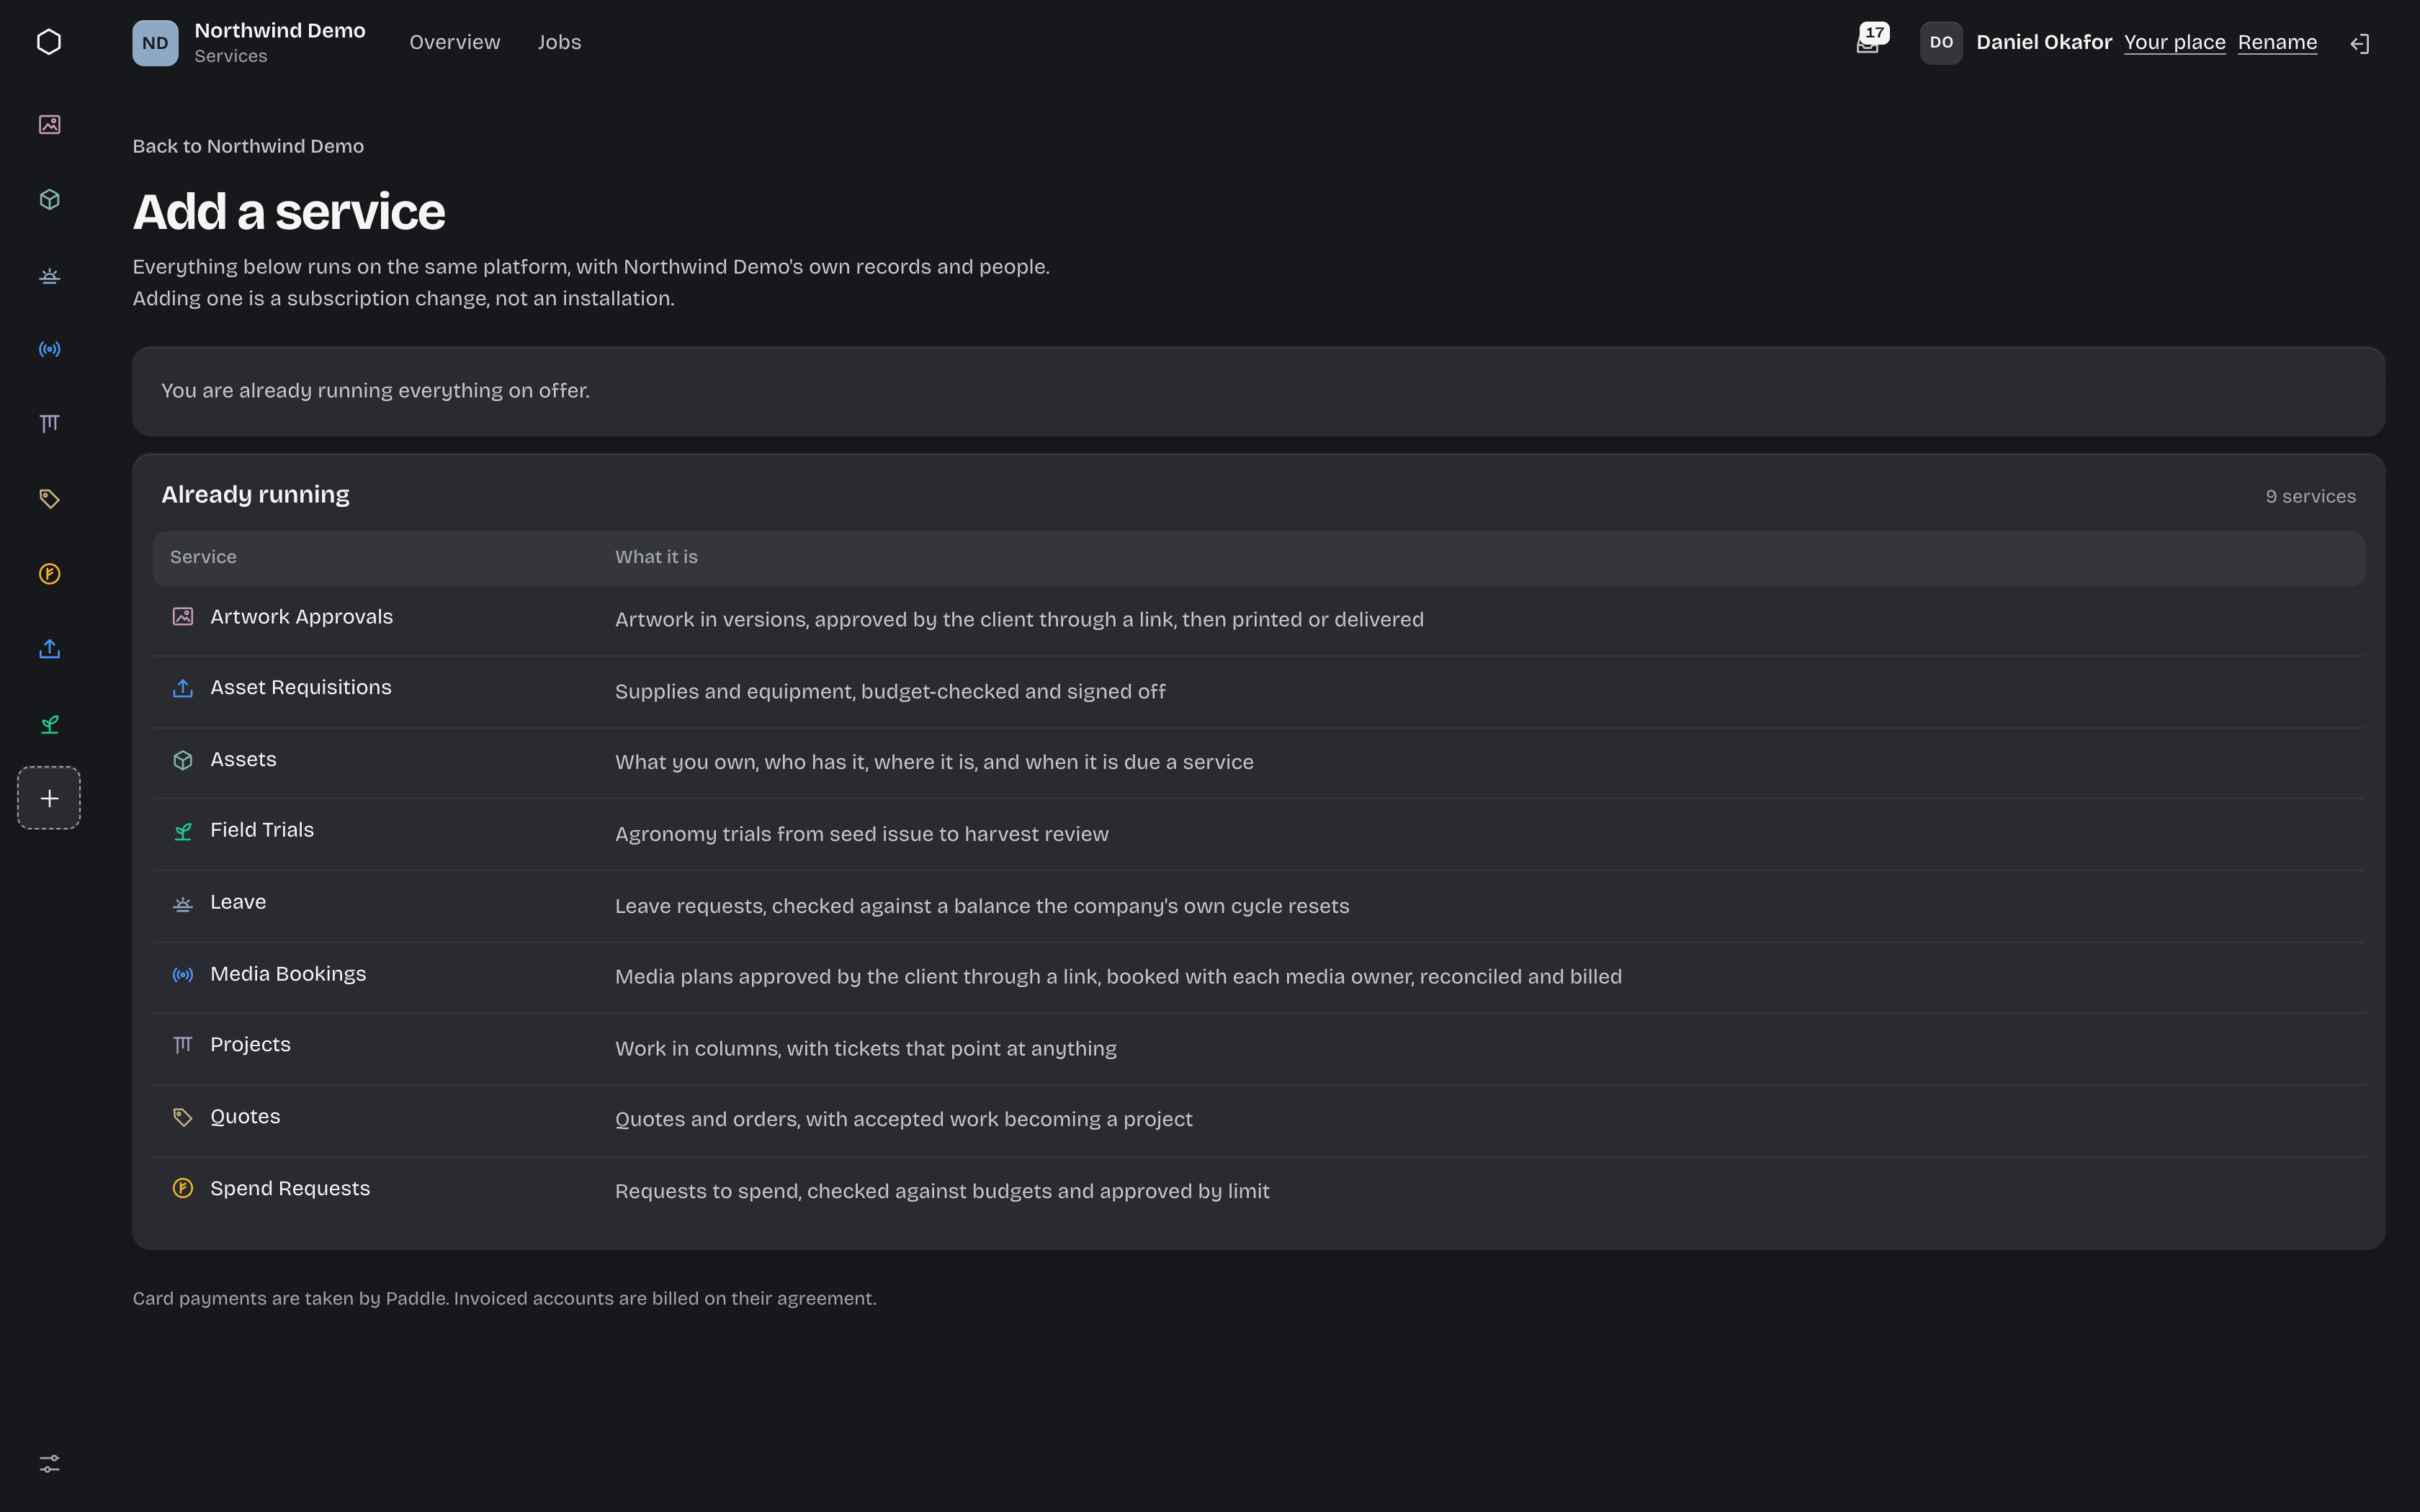The image size is (2420, 1512).
Task: Click the Rename link
Action: 2277,42
